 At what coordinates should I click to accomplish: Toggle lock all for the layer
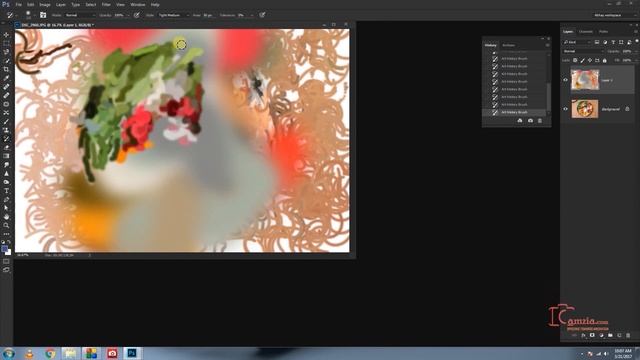coord(604,60)
